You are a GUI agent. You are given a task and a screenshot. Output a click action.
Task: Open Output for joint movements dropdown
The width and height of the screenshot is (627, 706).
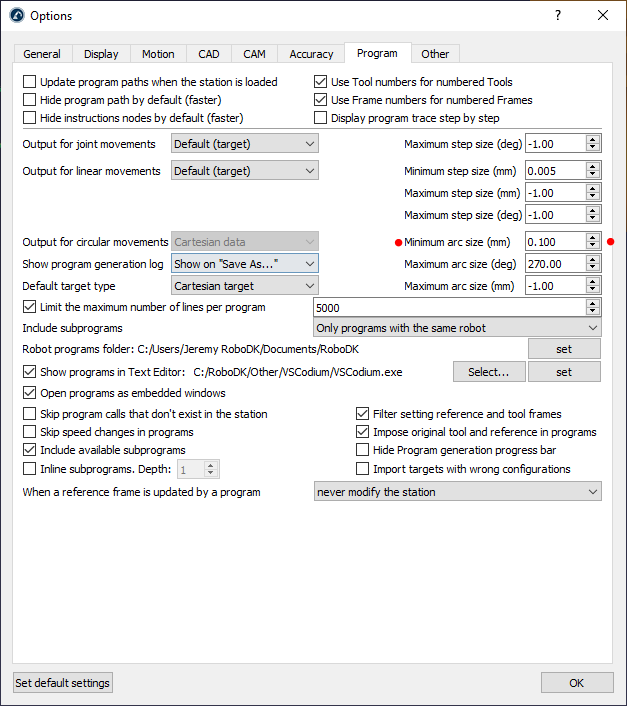[244, 144]
